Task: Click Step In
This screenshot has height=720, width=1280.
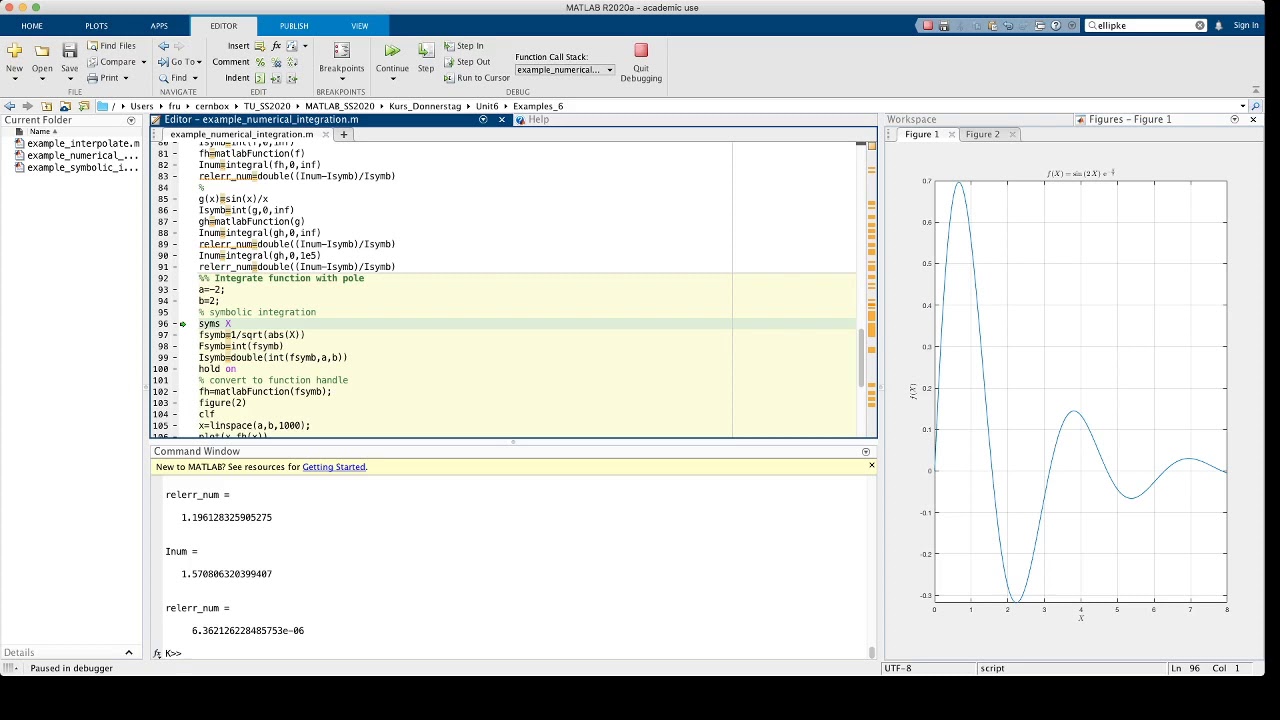Action: (x=463, y=46)
